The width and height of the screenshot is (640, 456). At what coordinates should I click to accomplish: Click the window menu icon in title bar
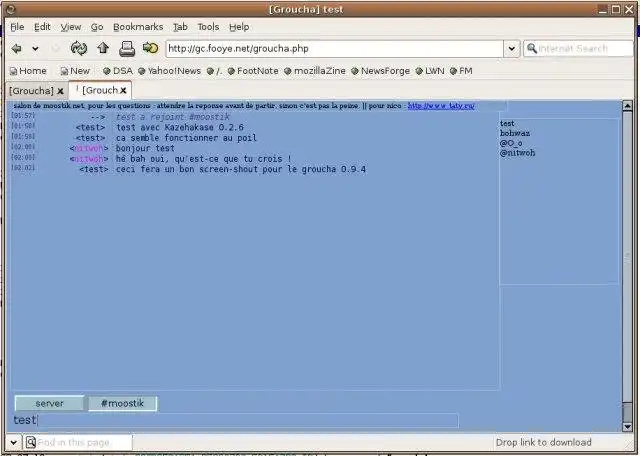(11, 9)
